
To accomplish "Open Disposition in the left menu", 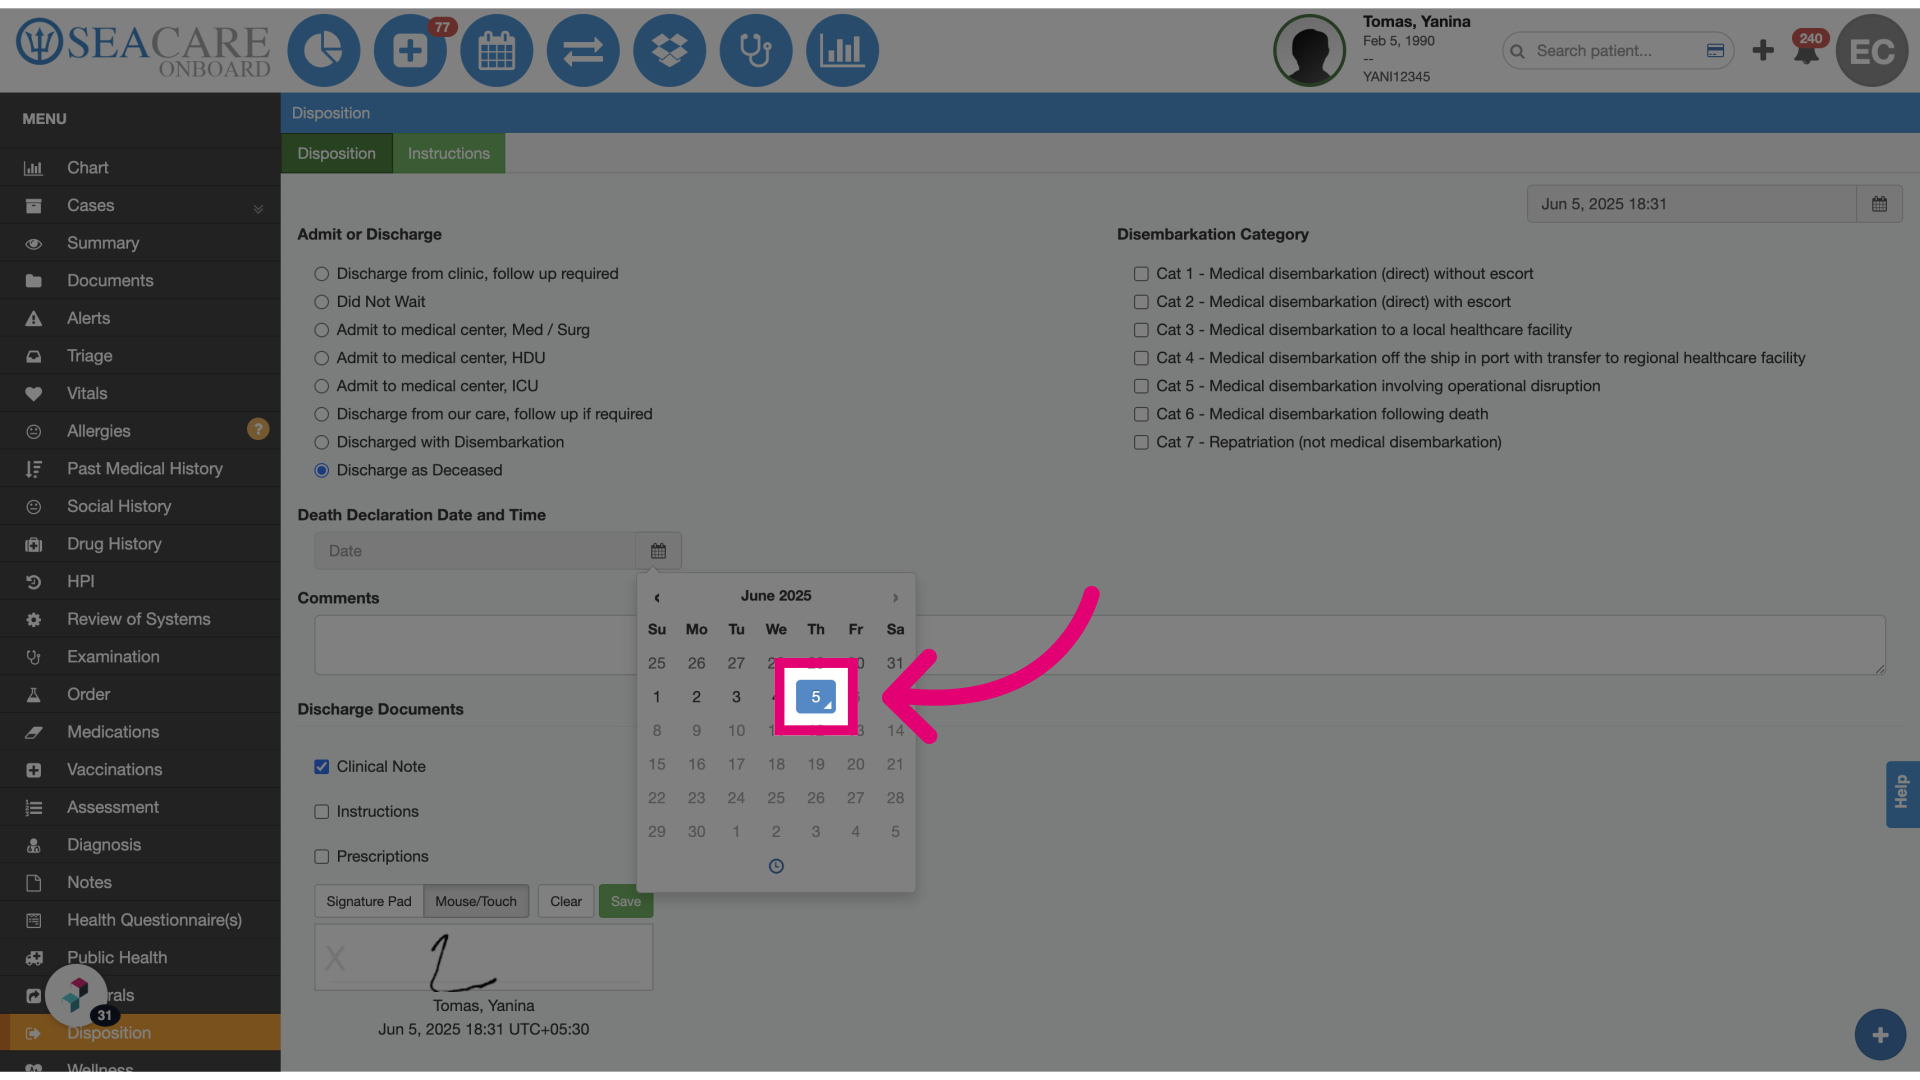I will (x=140, y=1033).
